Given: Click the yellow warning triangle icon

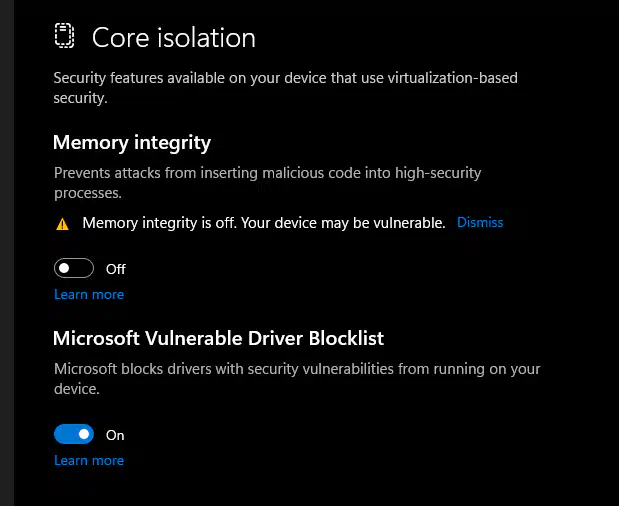Looking at the screenshot, I should tap(62, 224).
